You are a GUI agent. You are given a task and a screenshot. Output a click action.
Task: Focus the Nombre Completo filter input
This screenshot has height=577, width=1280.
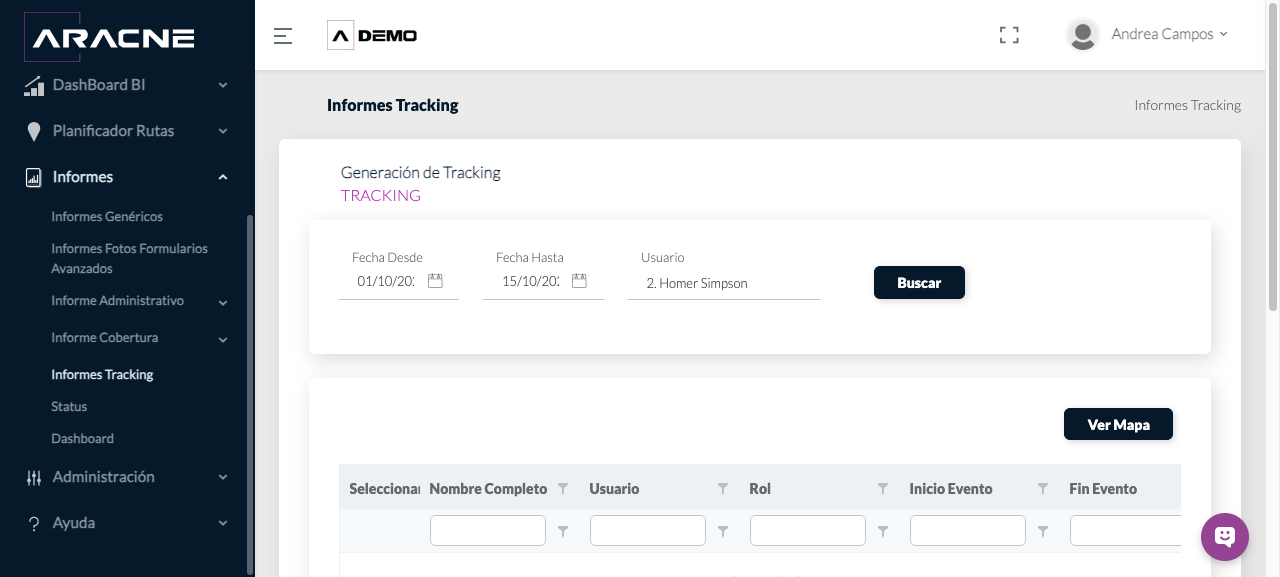(488, 531)
